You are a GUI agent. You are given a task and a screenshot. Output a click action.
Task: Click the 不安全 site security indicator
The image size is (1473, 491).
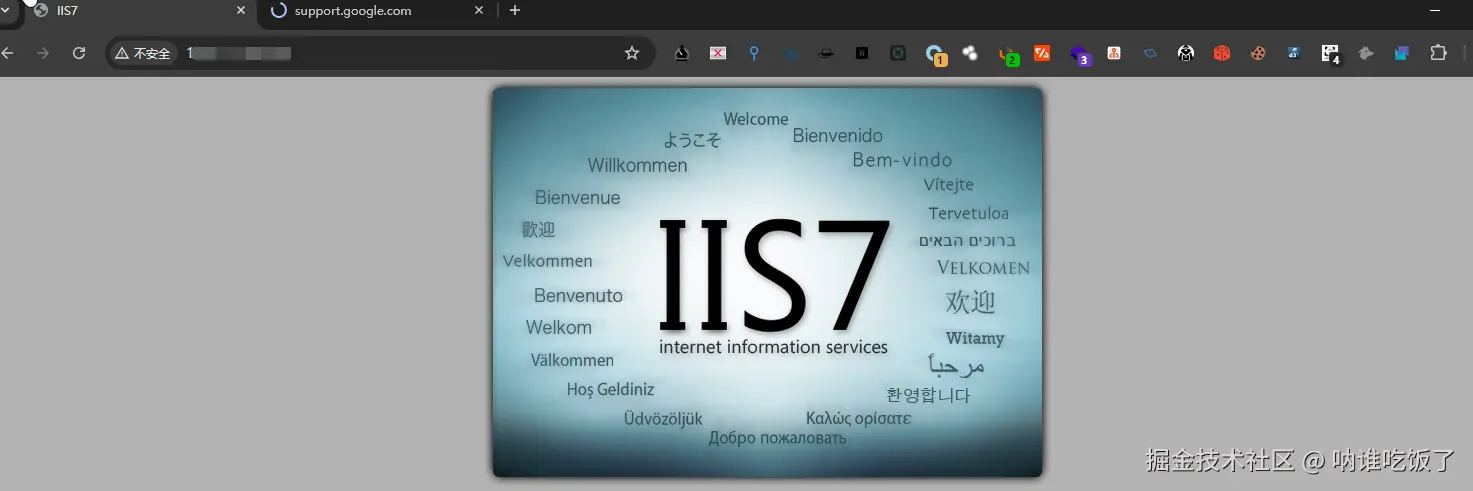143,53
